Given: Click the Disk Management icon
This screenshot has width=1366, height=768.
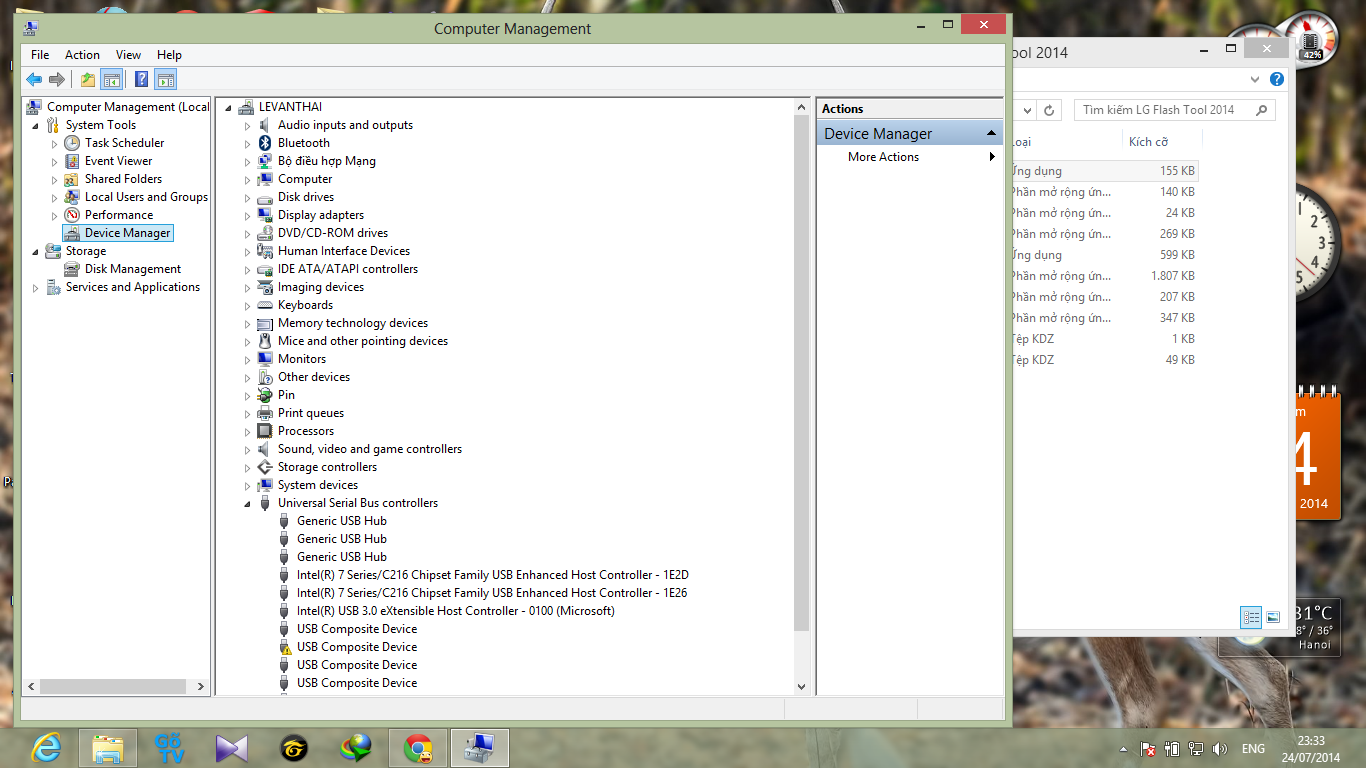Looking at the screenshot, I should 72,269.
